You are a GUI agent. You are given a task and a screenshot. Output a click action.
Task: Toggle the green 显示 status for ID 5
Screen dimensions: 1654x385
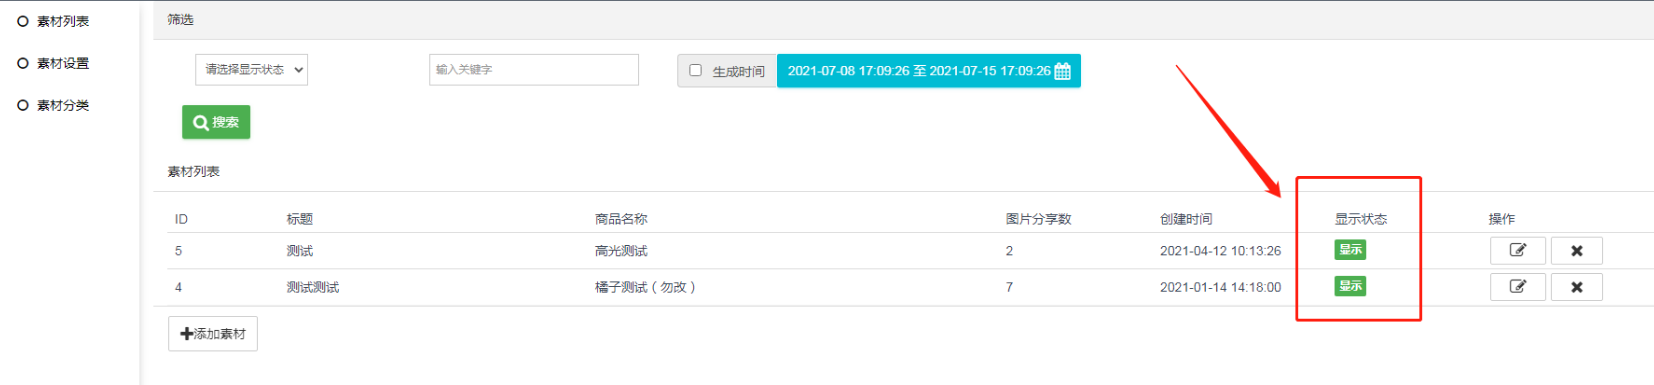click(x=1350, y=250)
